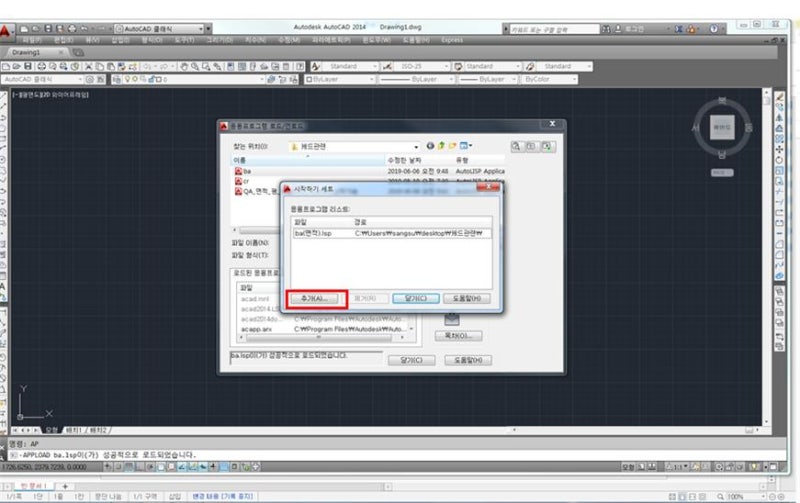Click the startup suite briefcase icon

click(x=452, y=319)
